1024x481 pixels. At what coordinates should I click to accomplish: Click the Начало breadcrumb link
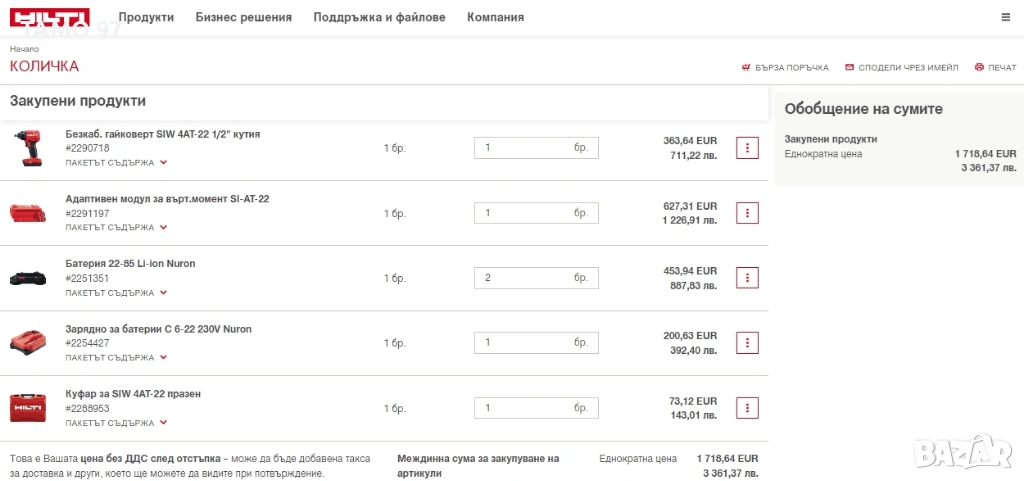pyautogui.click(x=24, y=48)
